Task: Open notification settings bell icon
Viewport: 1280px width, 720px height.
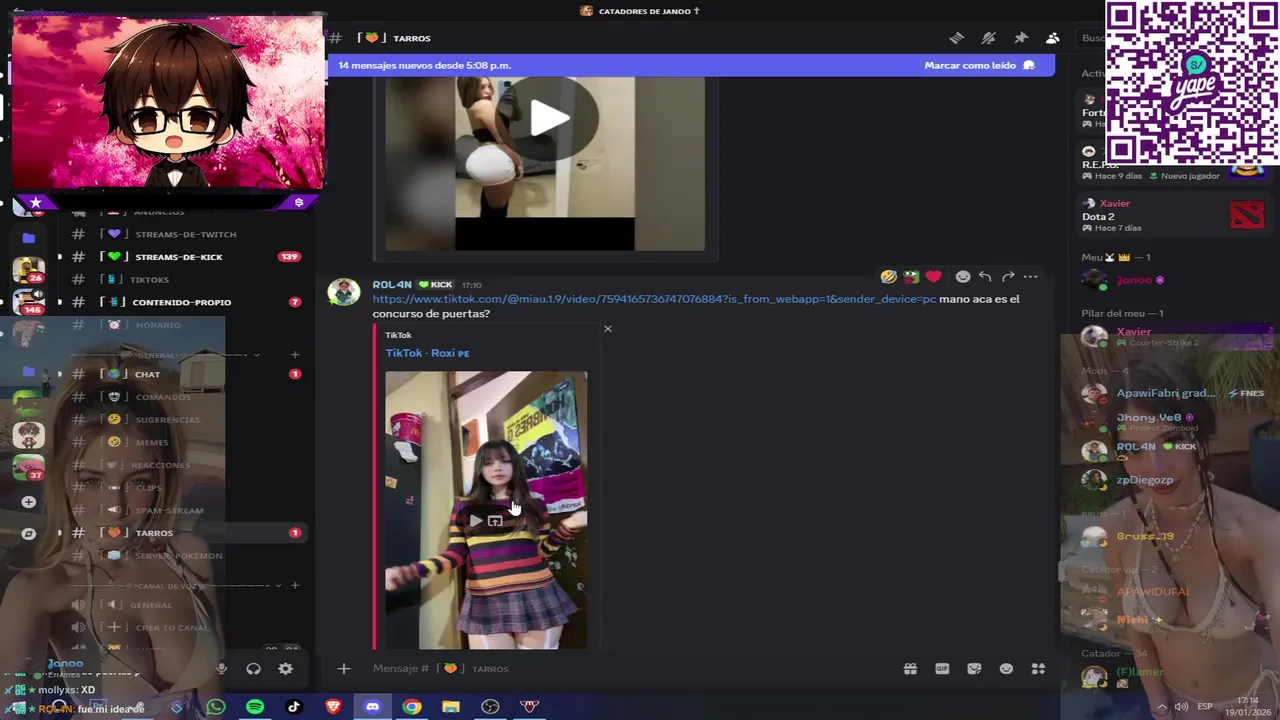Action: coord(988,38)
